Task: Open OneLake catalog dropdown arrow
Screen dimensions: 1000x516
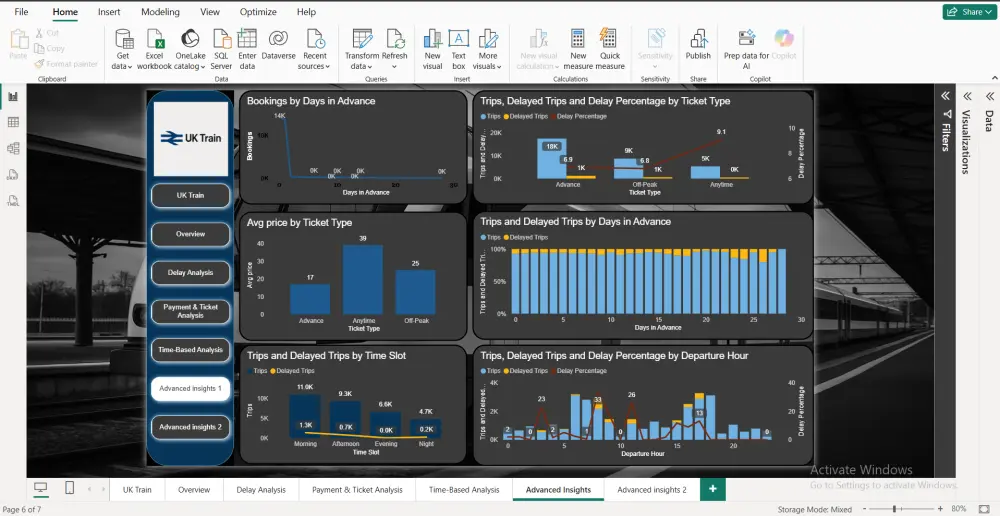Action: [203, 66]
